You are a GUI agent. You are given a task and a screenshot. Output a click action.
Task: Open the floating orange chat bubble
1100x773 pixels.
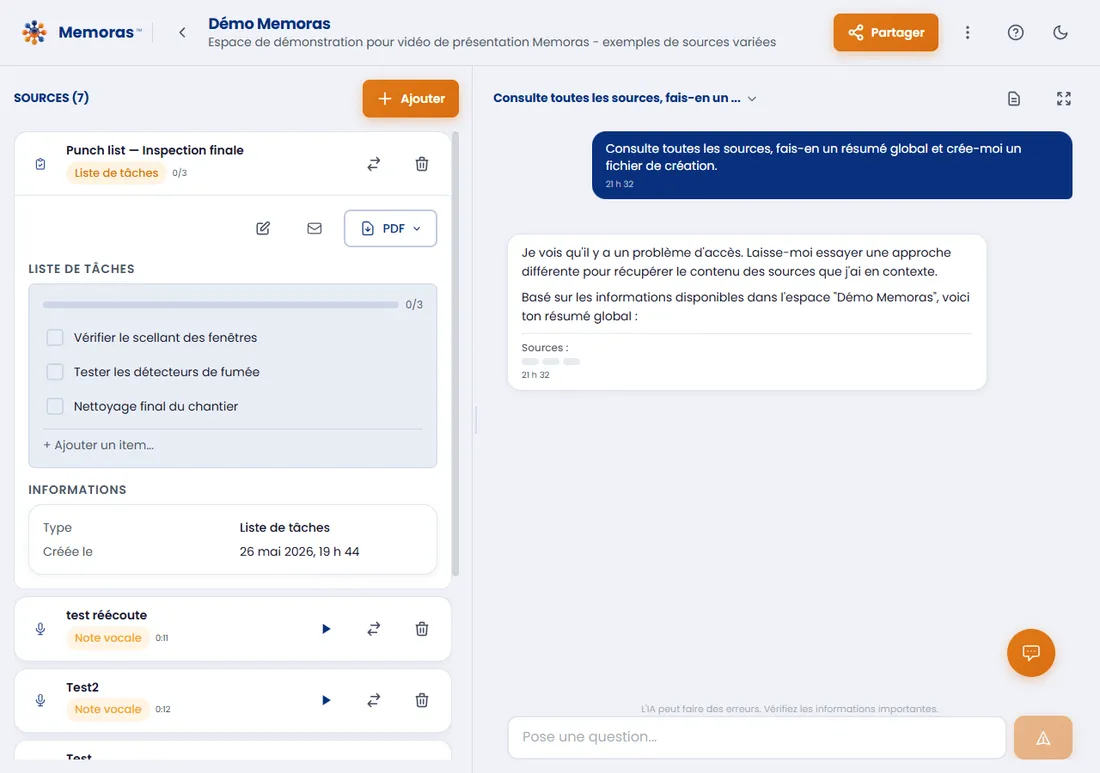coord(1031,653)
